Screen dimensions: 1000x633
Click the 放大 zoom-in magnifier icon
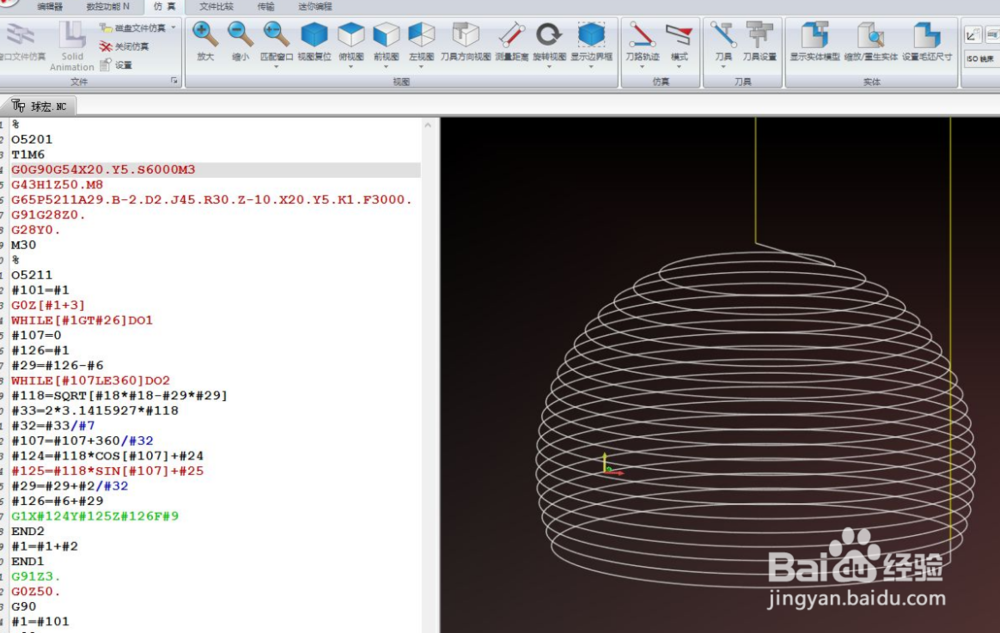[x=205, y=34]
